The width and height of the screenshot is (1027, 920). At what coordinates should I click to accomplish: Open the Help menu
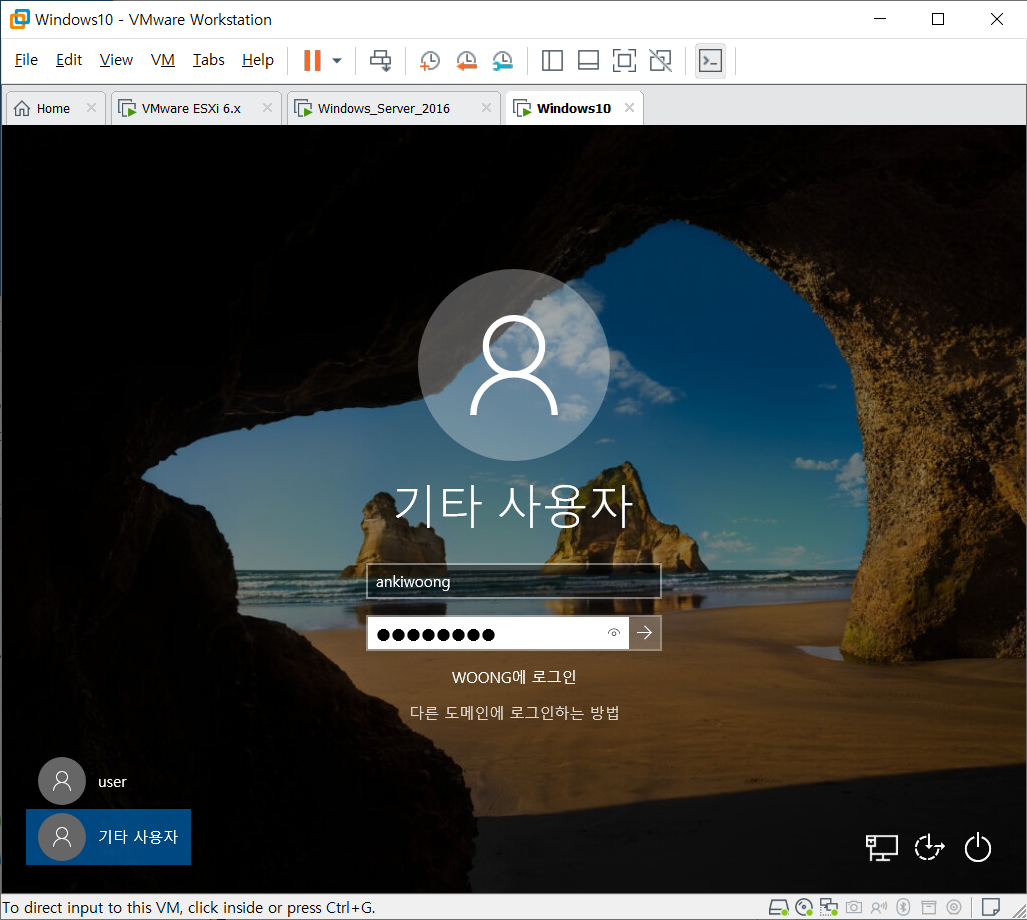257,60
